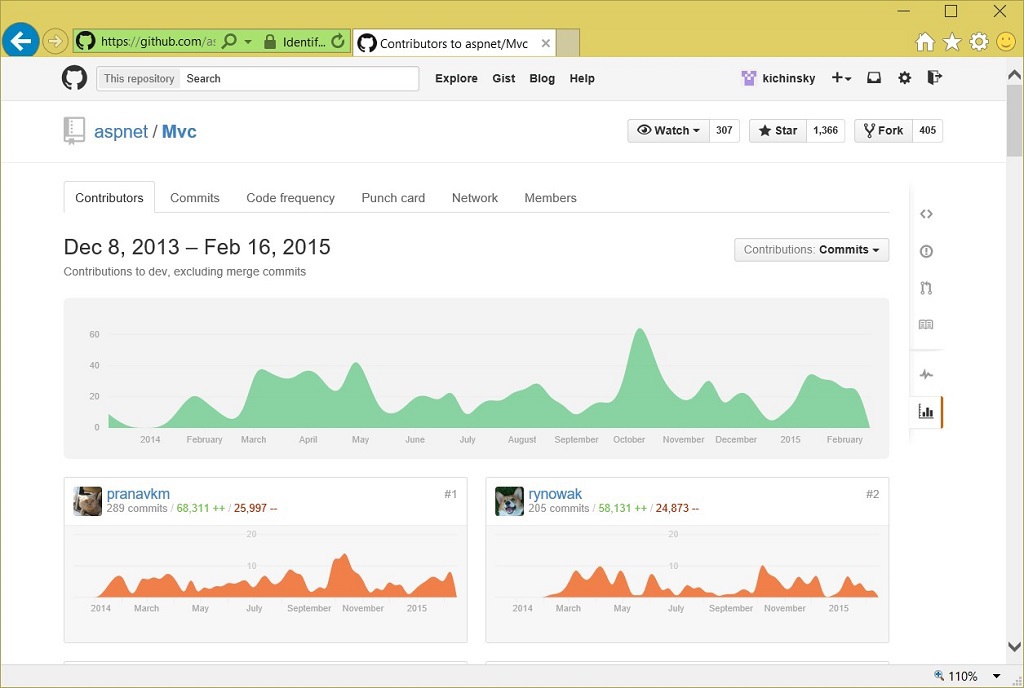Open pranavkm's 289 commits link
Viewport: 1024px width, 688px height.
tap(136, 508)
